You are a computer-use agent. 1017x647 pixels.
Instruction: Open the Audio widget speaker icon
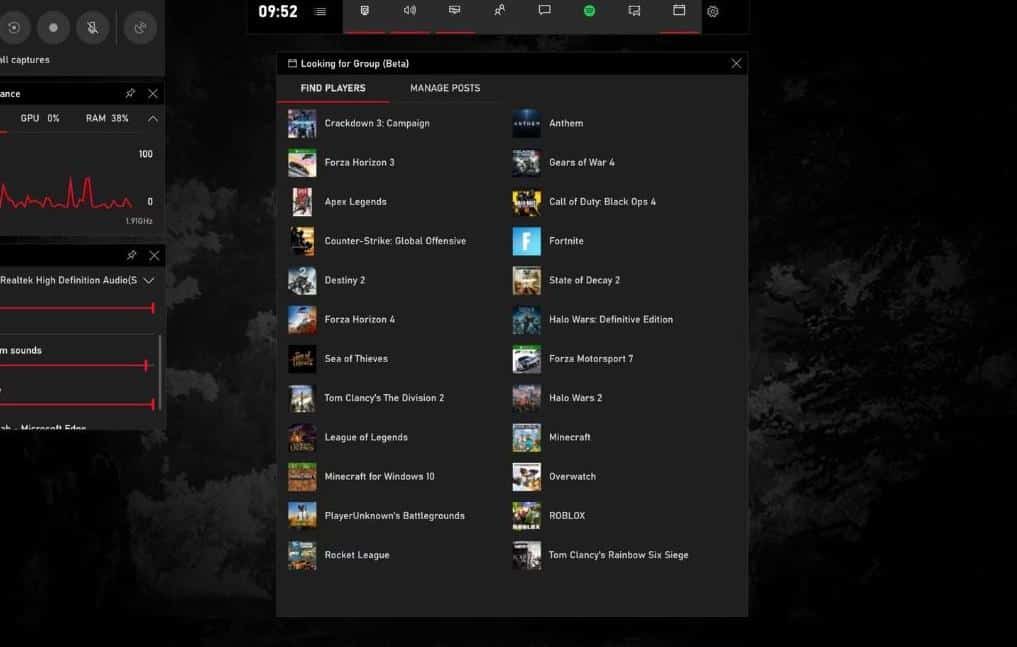click(x=409, y=11)
